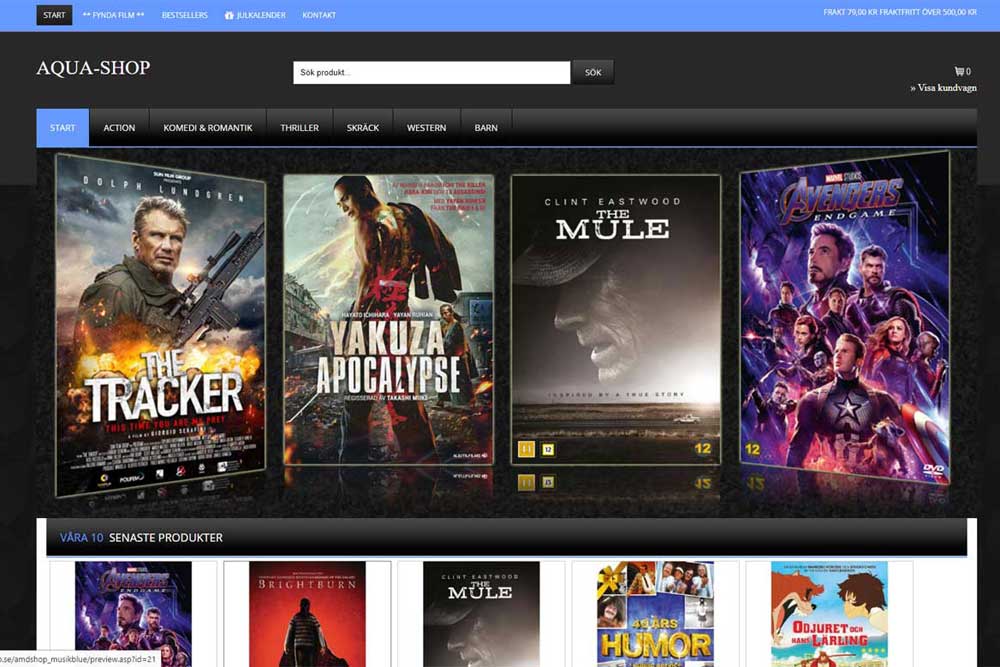Select the blue Start category tab
Image resolution: width=1000 pixels, height=667 pixels.
62,128
